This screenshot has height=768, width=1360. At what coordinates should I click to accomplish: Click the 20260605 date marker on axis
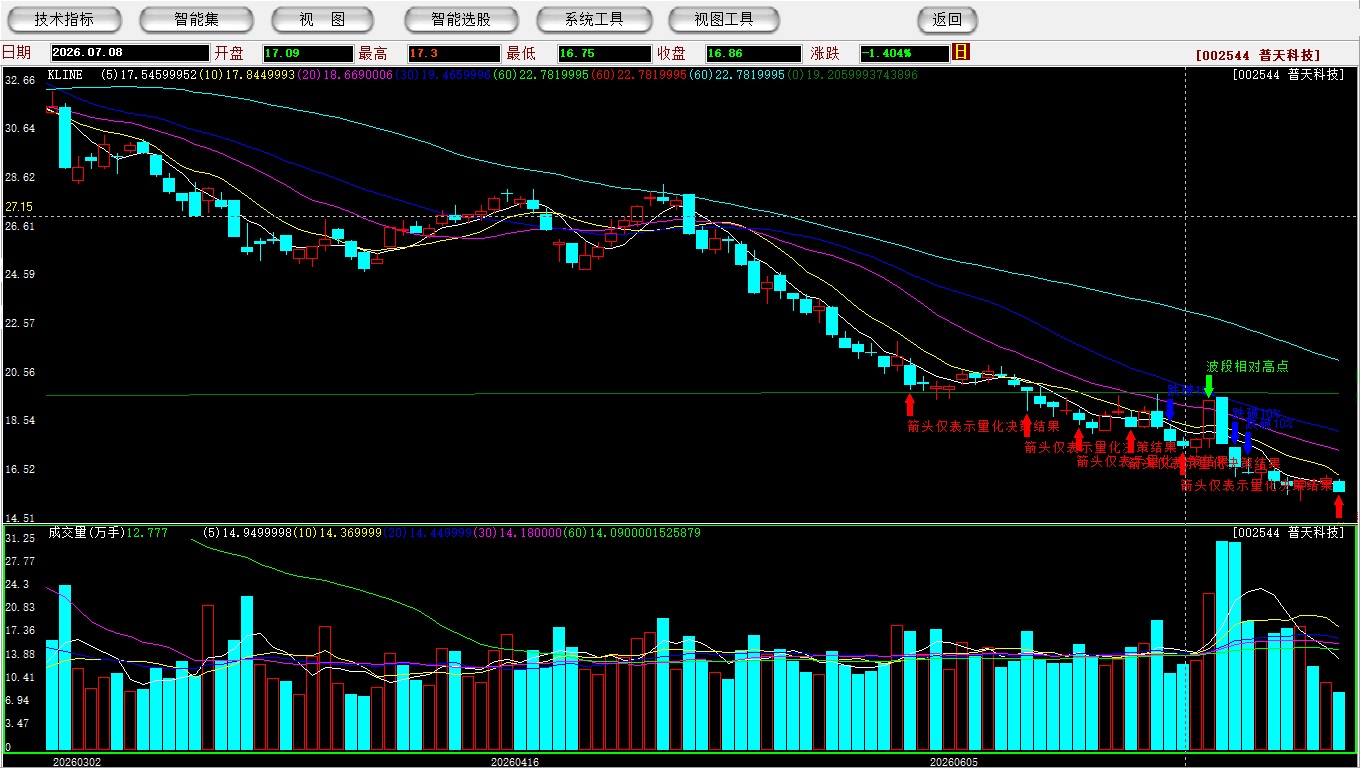(954, 761)
